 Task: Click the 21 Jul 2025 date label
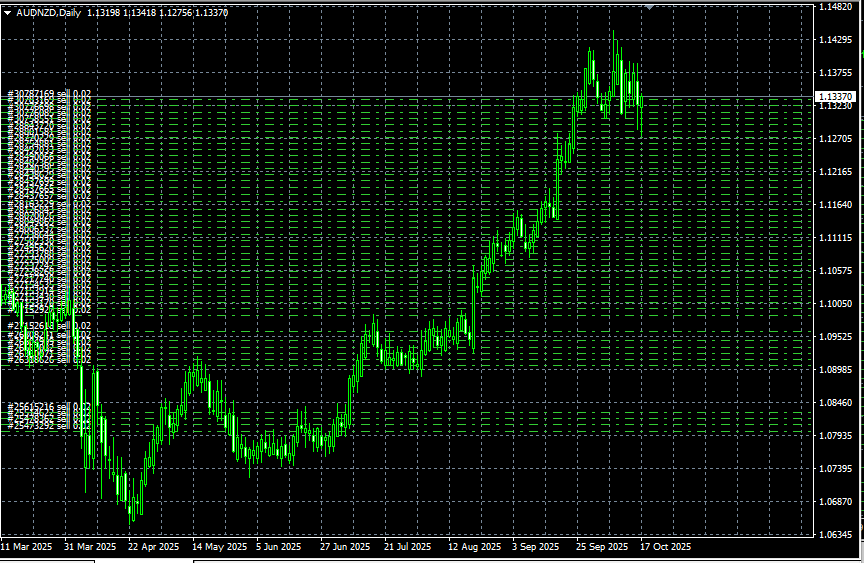[407, 548]
